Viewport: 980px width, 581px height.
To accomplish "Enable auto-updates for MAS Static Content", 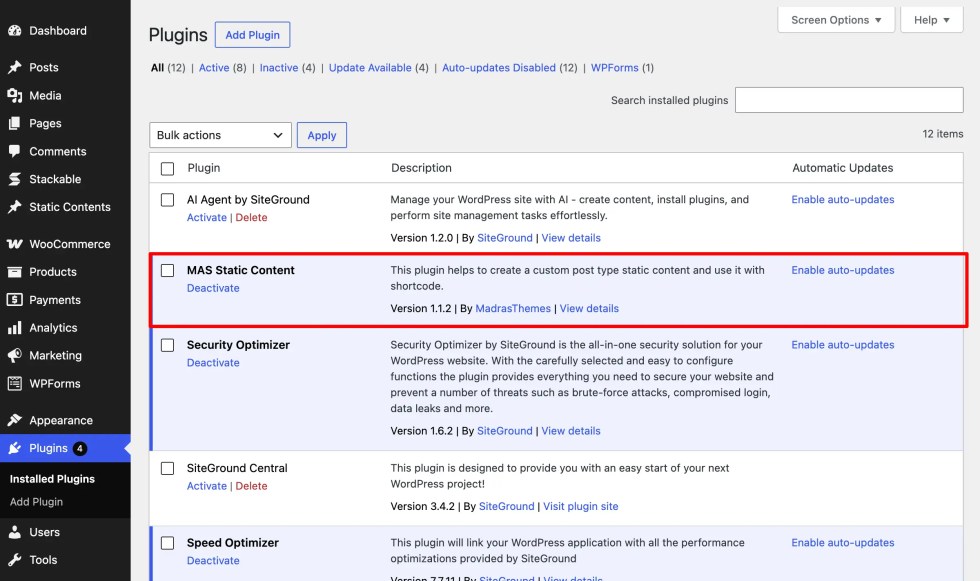I will (x=842, y=270).
